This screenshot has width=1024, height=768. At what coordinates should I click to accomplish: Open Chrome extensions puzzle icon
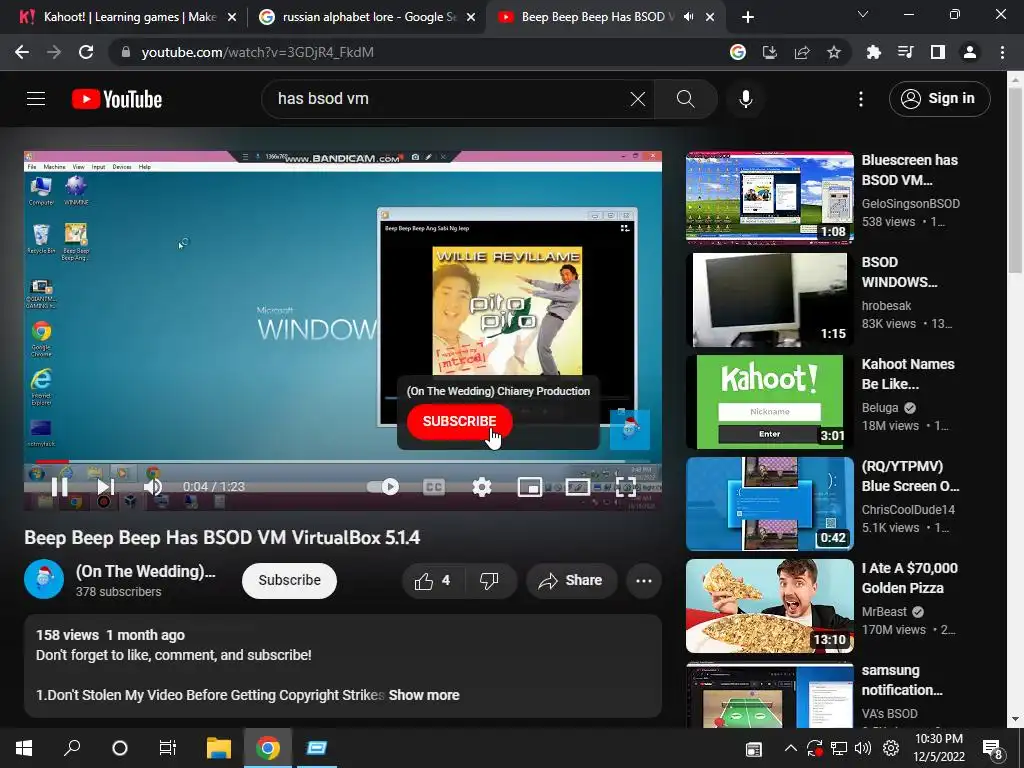point(873,52)
